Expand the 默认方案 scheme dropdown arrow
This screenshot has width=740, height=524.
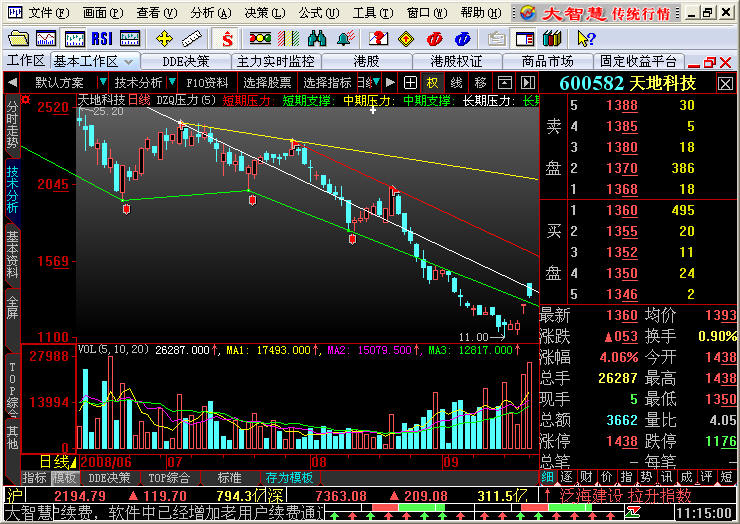pyautogui.click(x=102, y=82)
